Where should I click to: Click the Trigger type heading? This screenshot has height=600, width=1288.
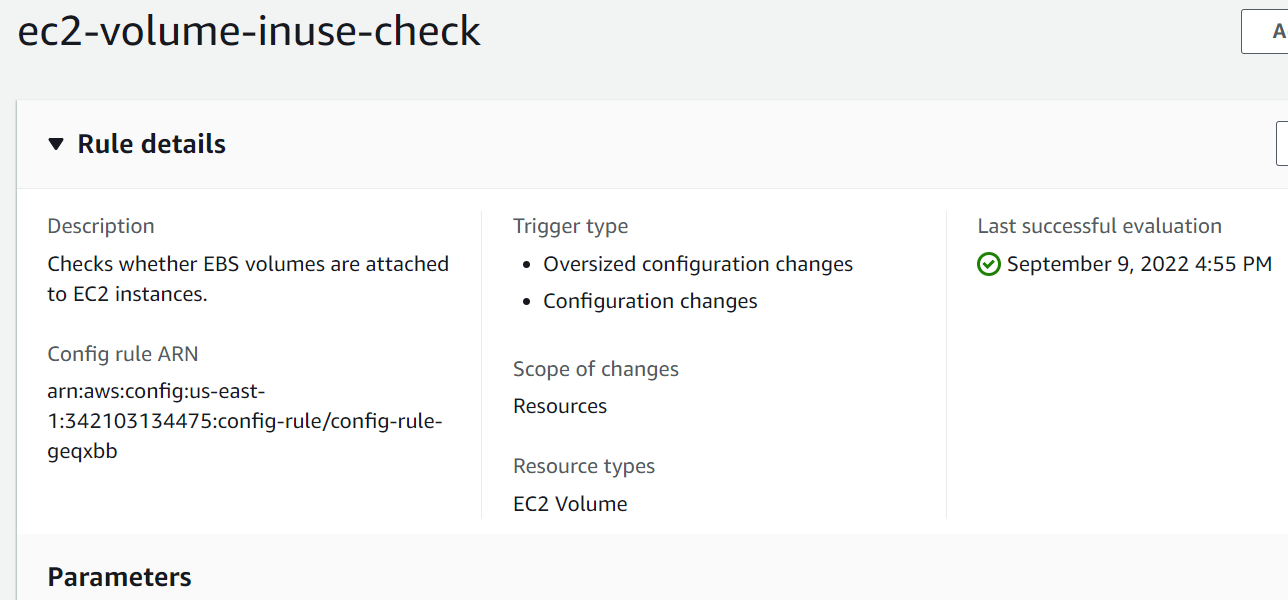[570, 226]
